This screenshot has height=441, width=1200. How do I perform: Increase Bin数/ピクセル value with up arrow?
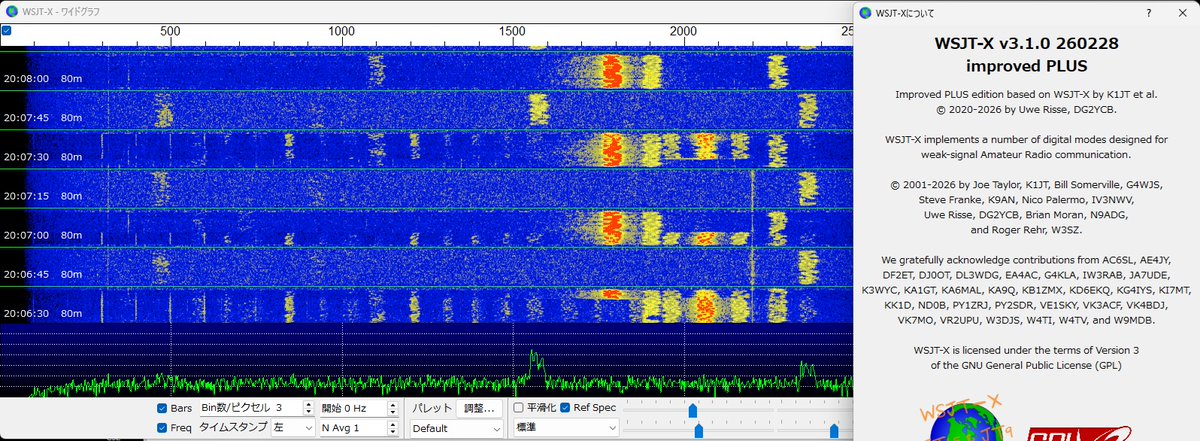307,404
